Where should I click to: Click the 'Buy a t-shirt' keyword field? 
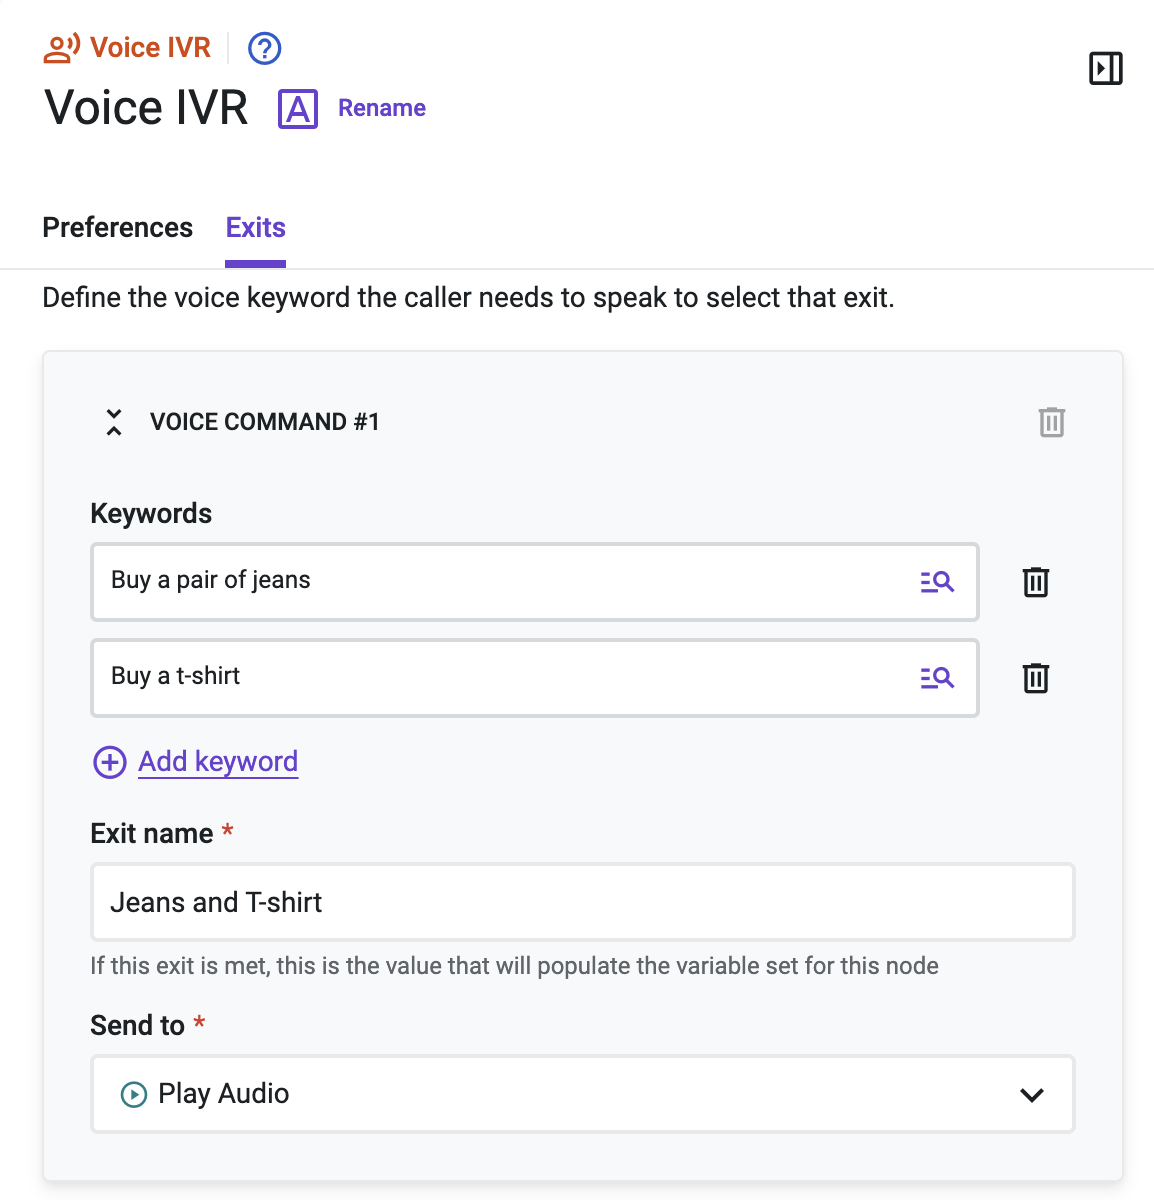(x=535, y=678)
